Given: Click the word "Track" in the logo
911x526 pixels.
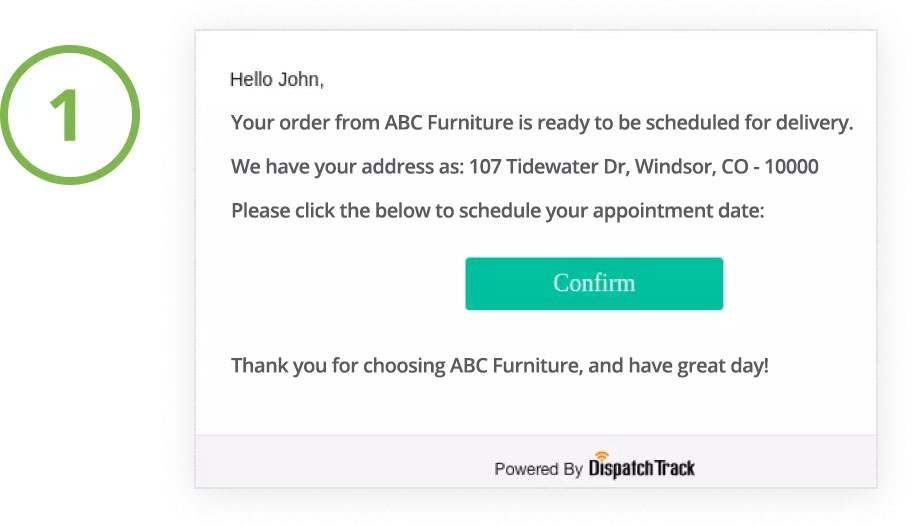Looking at the screenshot, I should (674, 468).
